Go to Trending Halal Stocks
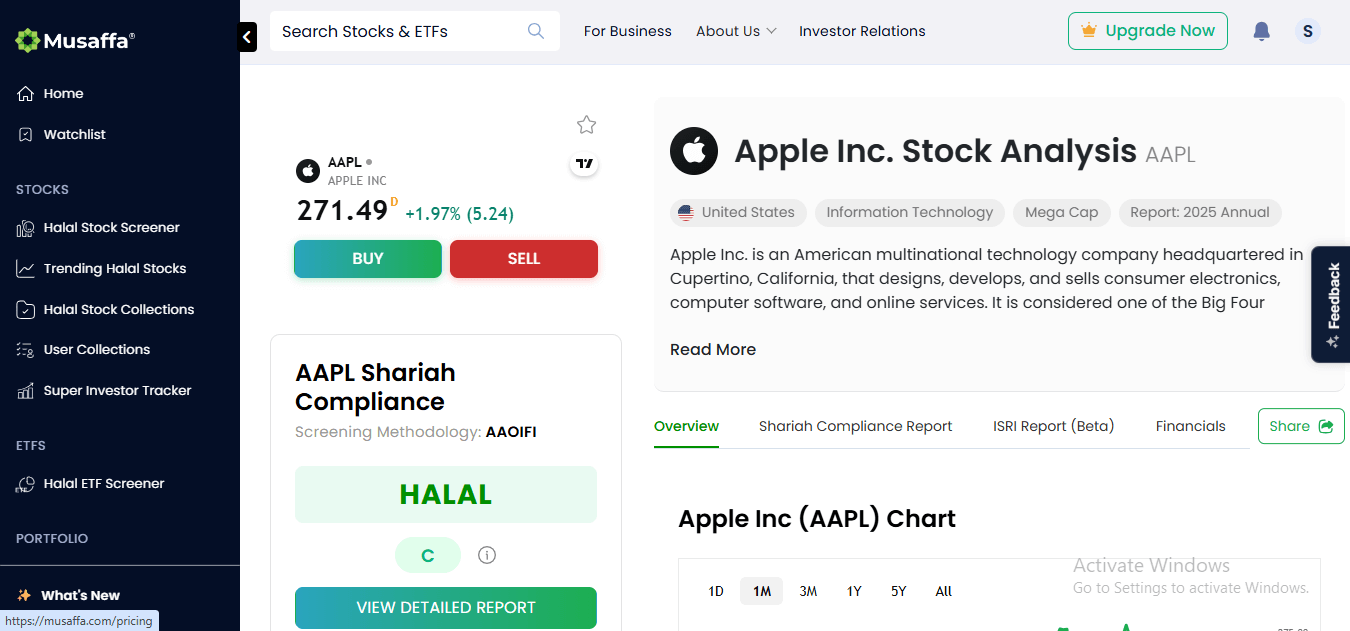The width and height of the screenshot is (1350, 631). (x=114, y=269)
